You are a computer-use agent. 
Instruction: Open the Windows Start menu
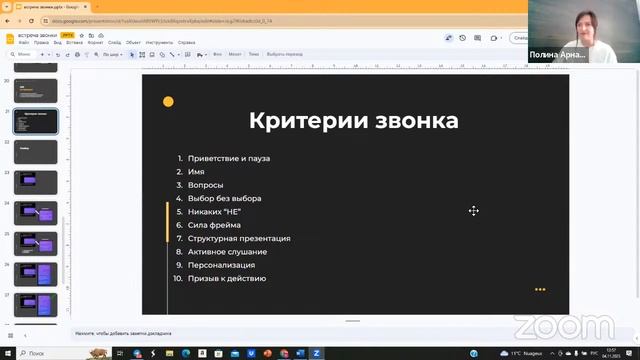tap(7, 353)
